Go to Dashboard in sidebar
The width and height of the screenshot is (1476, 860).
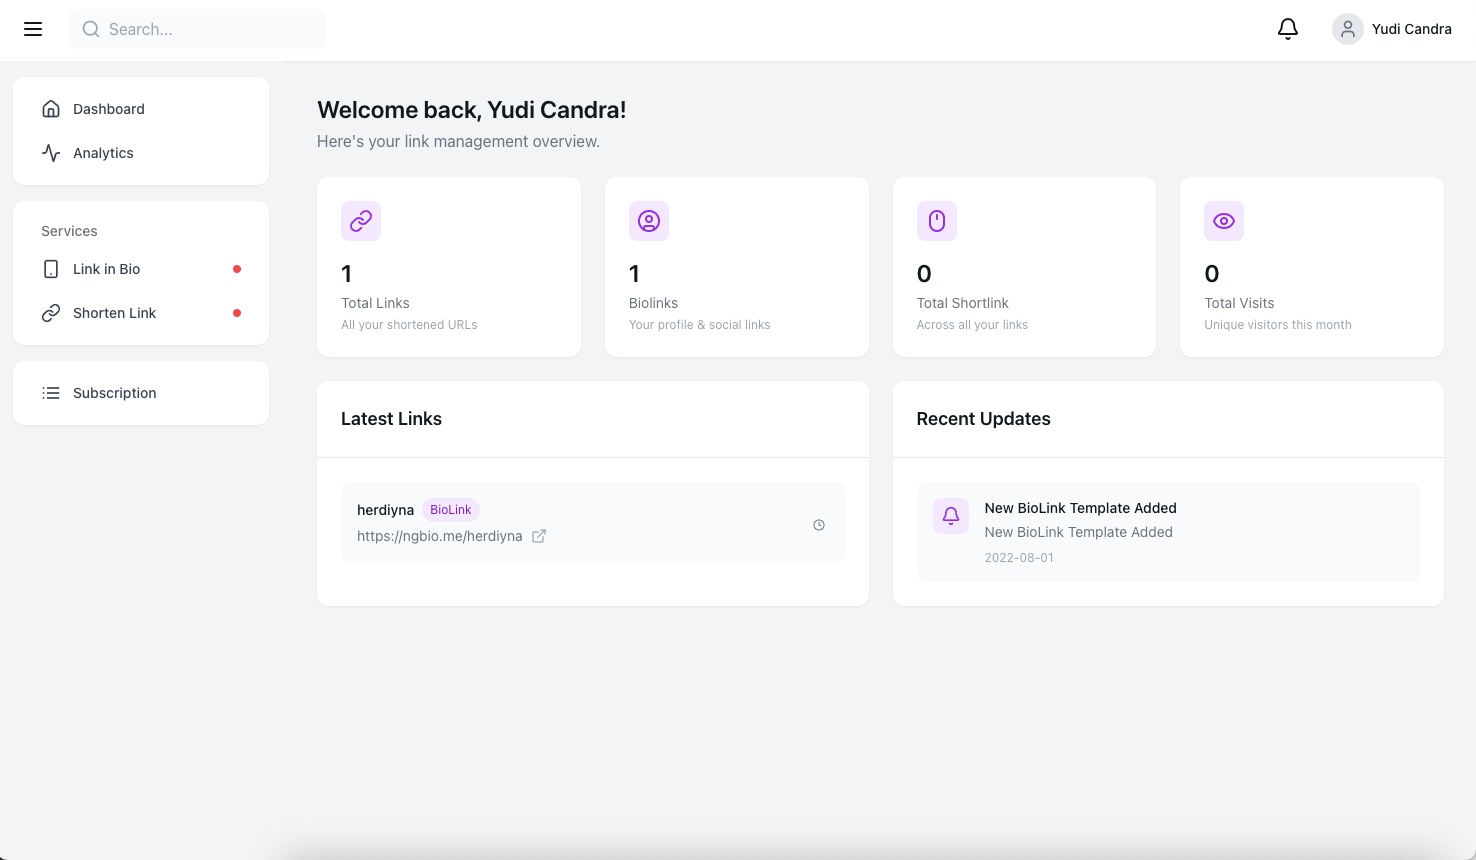(108, 109)
